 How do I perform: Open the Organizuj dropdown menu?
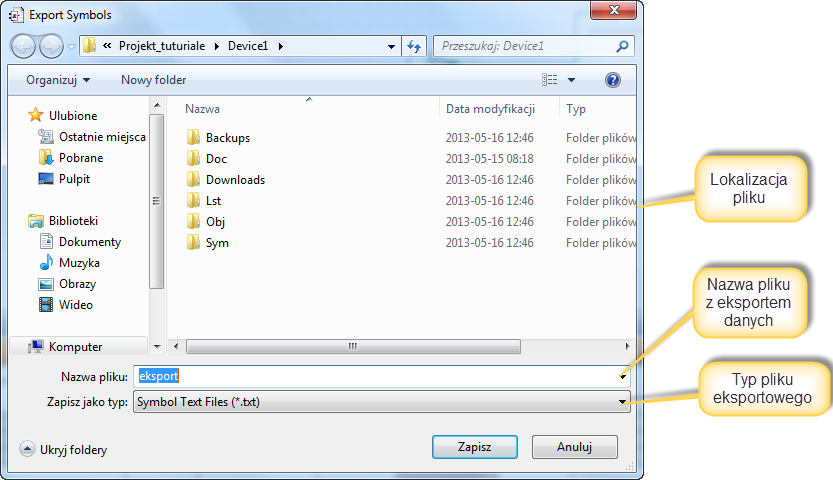(58, 80)
